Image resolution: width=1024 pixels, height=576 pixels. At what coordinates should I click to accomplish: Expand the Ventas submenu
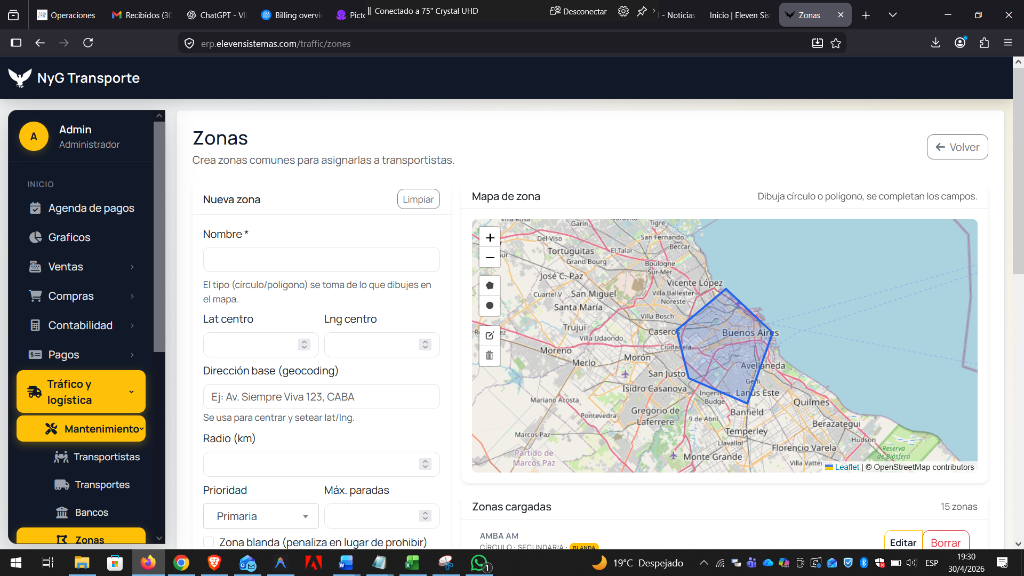pos(82,266)
